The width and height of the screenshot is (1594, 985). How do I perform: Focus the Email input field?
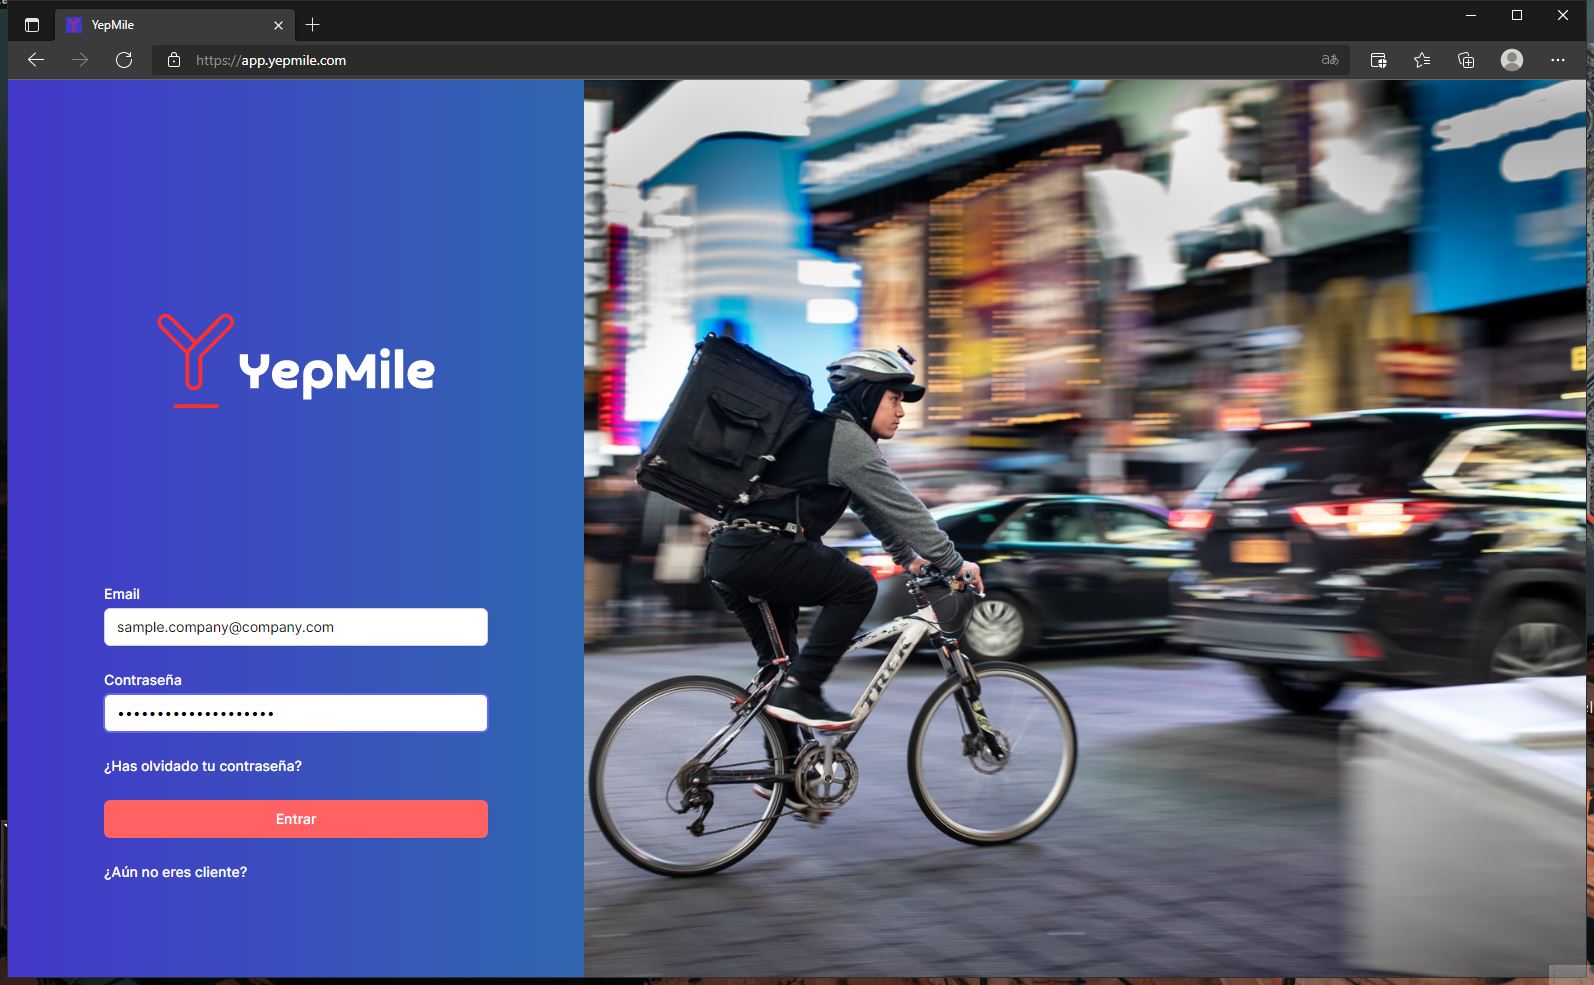[x=295, y=627]
